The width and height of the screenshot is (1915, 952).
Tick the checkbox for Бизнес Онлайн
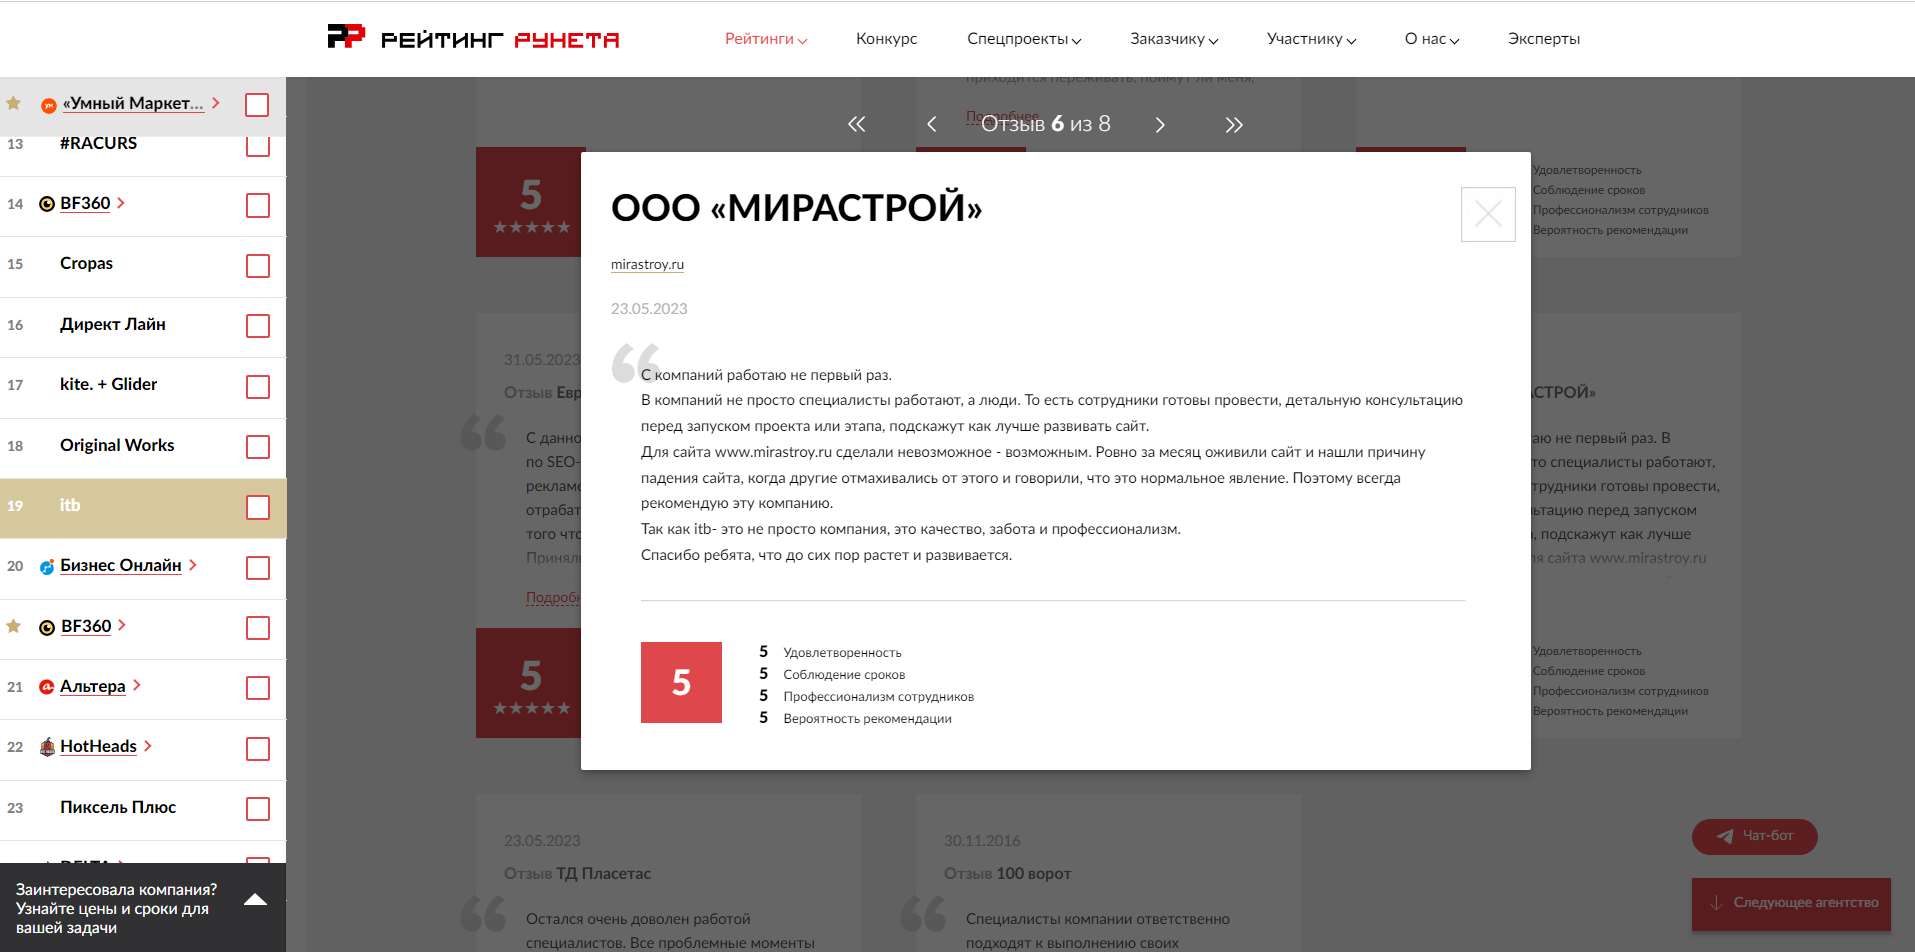coord(258,568)
